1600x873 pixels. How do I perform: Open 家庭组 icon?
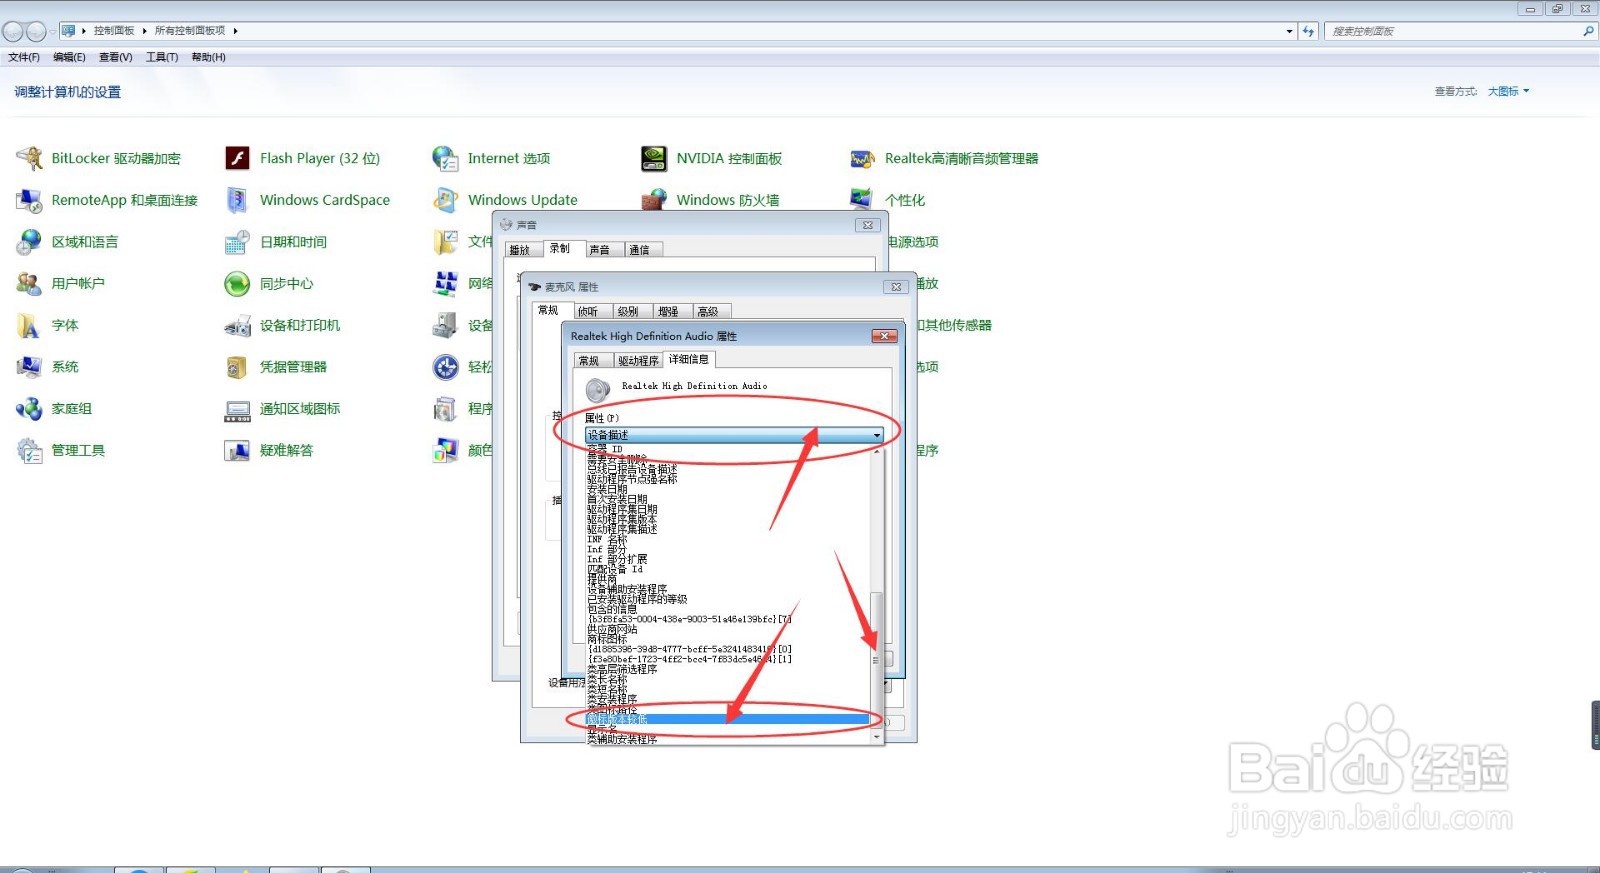[29, 409]
